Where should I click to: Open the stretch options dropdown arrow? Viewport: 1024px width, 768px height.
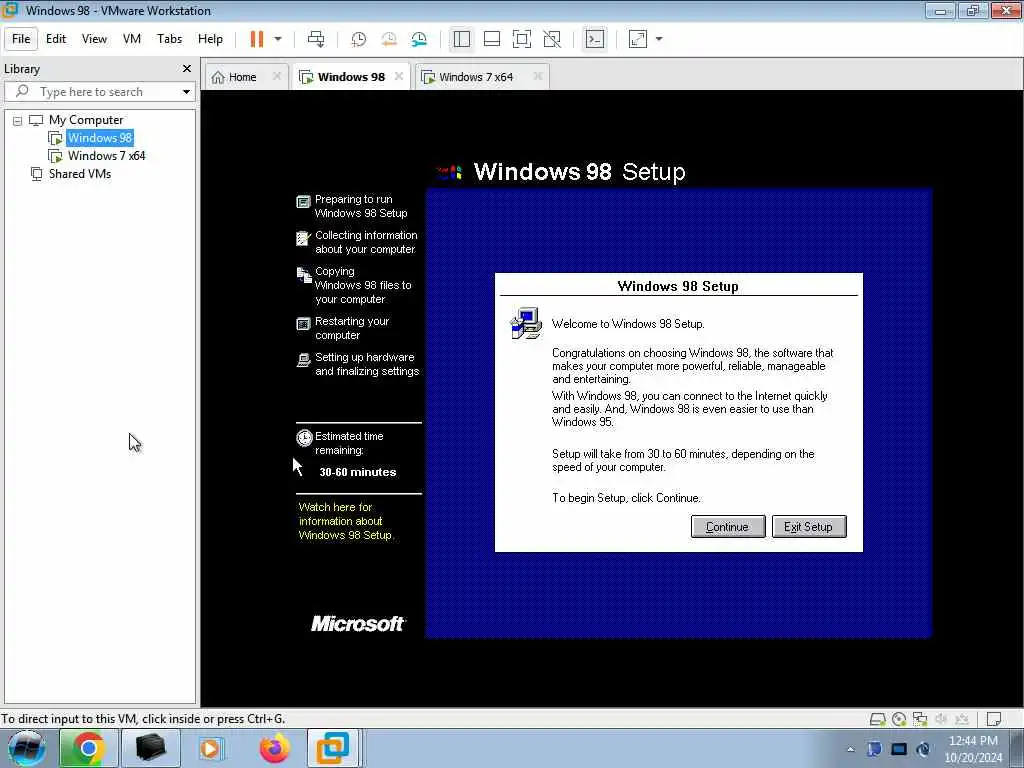[x=659, y=39]
